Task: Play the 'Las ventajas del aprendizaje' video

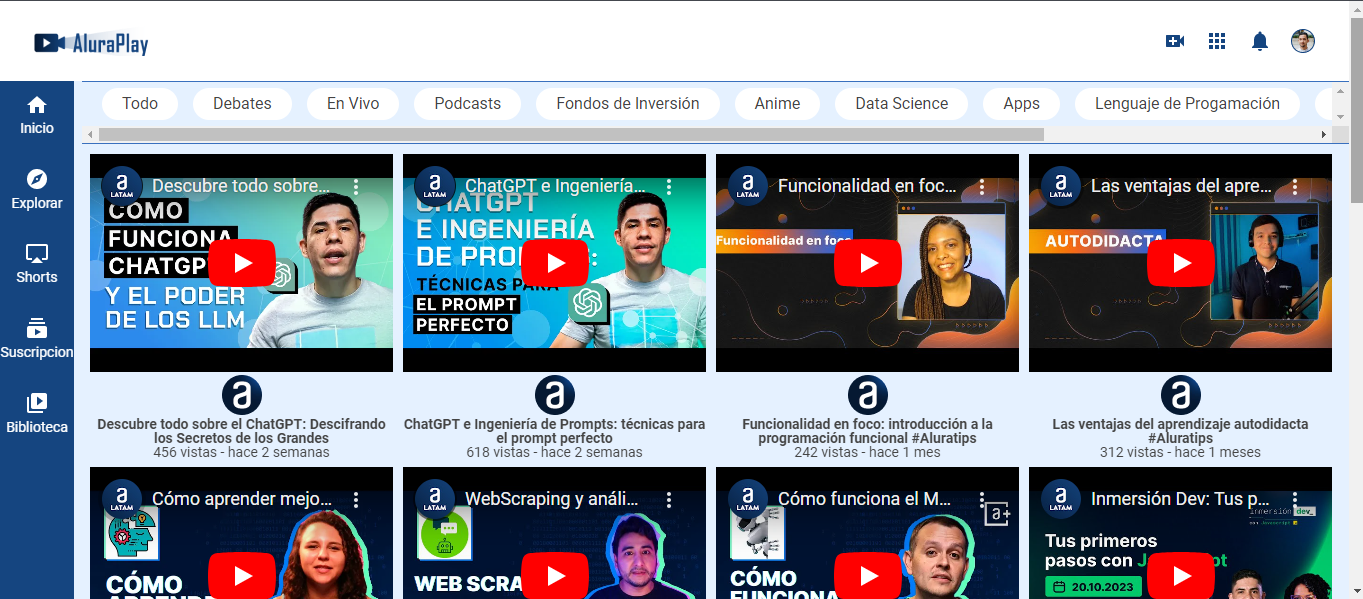Action: [1181, 263]
